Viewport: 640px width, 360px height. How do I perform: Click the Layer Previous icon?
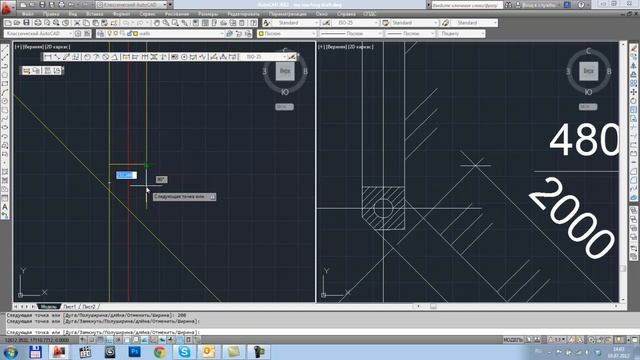(x=239, y=33)
